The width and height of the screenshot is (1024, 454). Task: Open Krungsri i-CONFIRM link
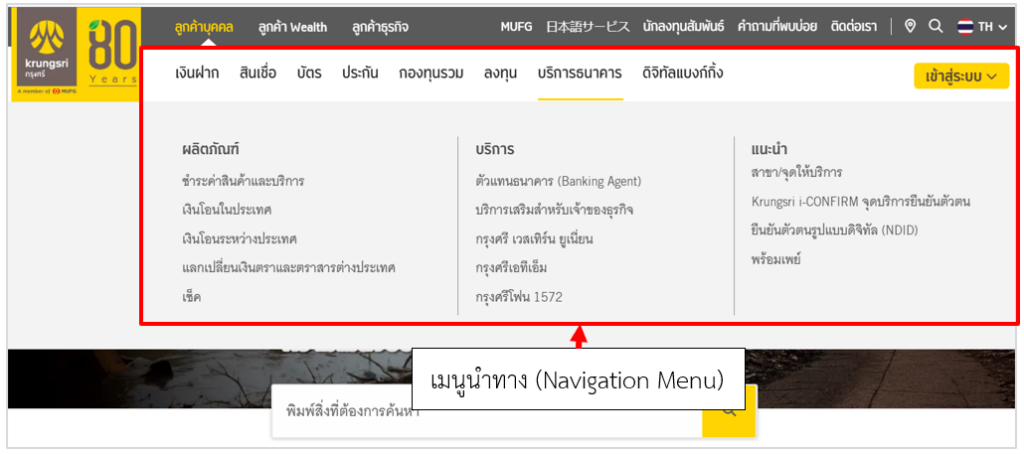coord(860,201)
